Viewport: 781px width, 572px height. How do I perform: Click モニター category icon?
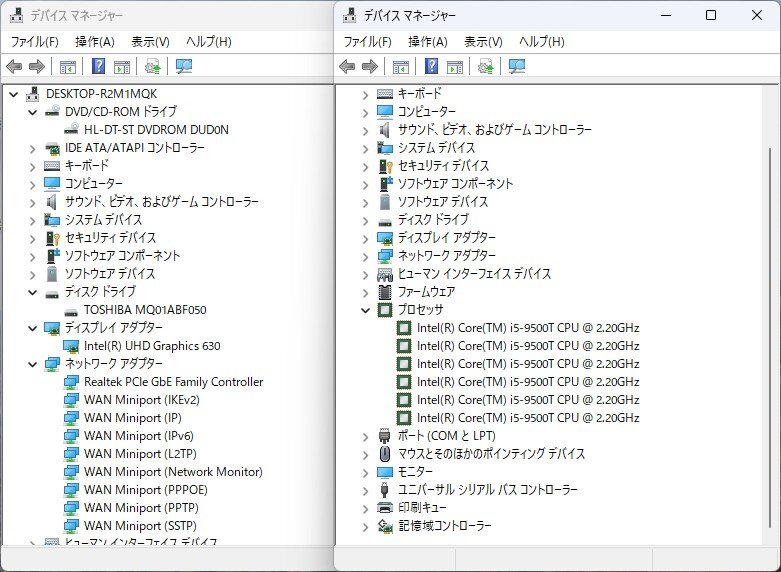[385, 471]
